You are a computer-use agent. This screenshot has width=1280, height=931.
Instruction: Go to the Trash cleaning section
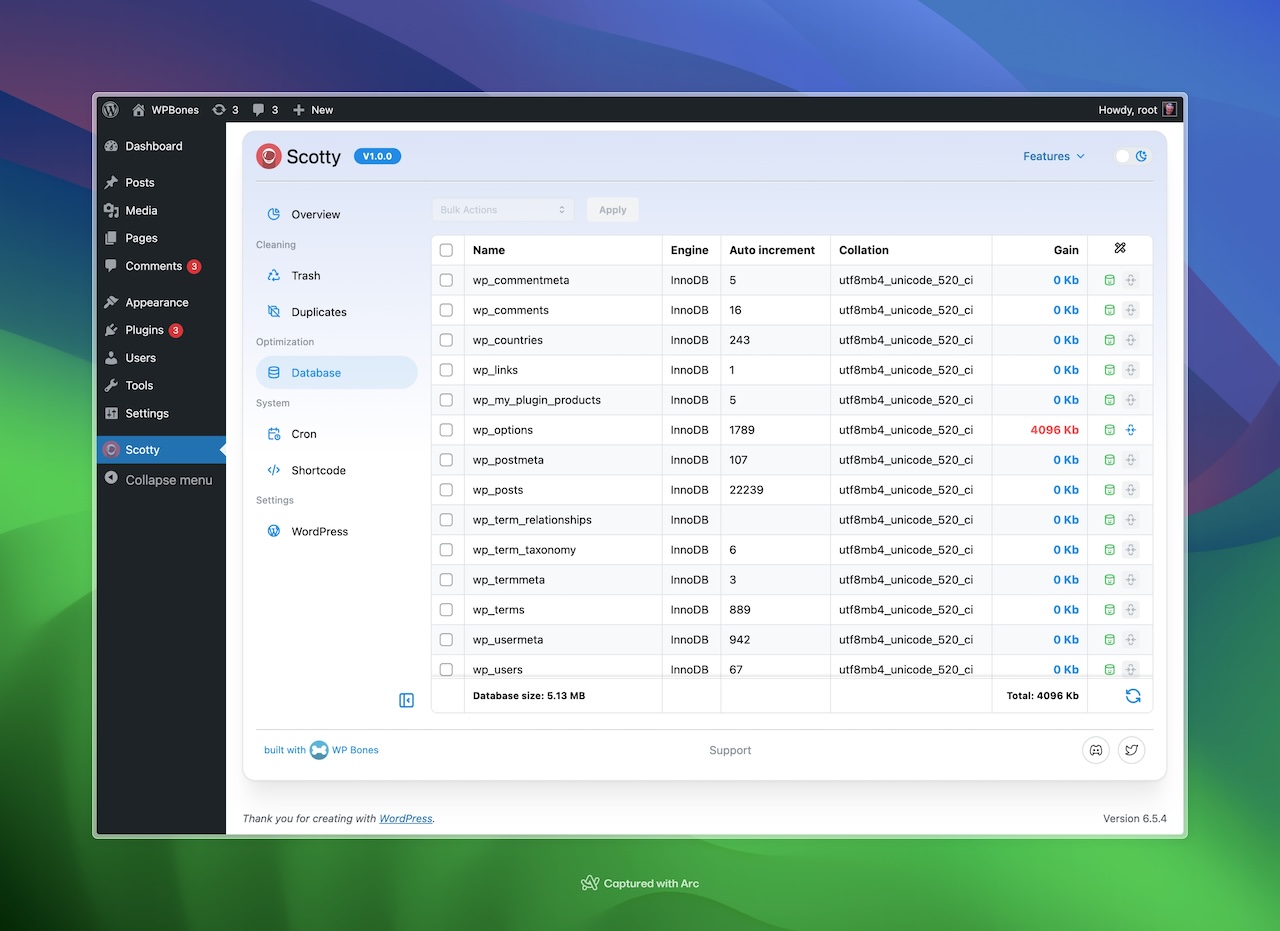[x=337, y=275]
